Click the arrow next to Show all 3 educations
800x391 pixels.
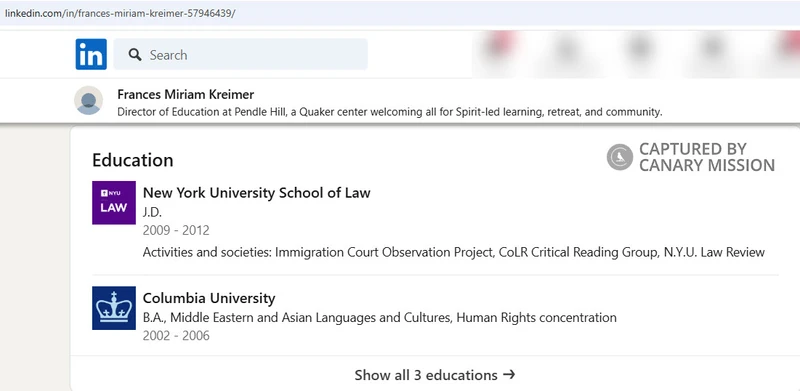click(x=509, y=375)
